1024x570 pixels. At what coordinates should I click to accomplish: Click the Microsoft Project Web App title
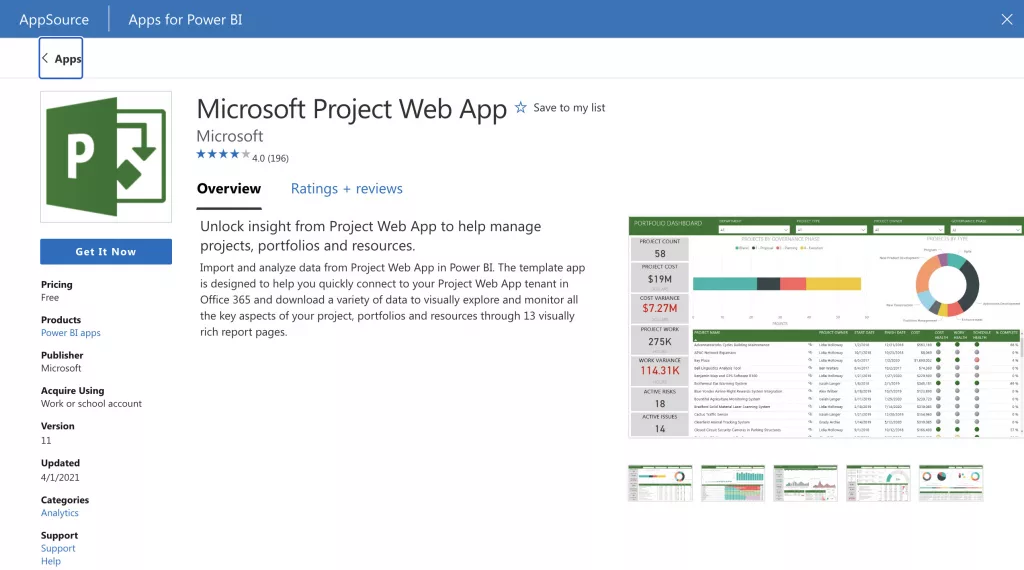351,109
